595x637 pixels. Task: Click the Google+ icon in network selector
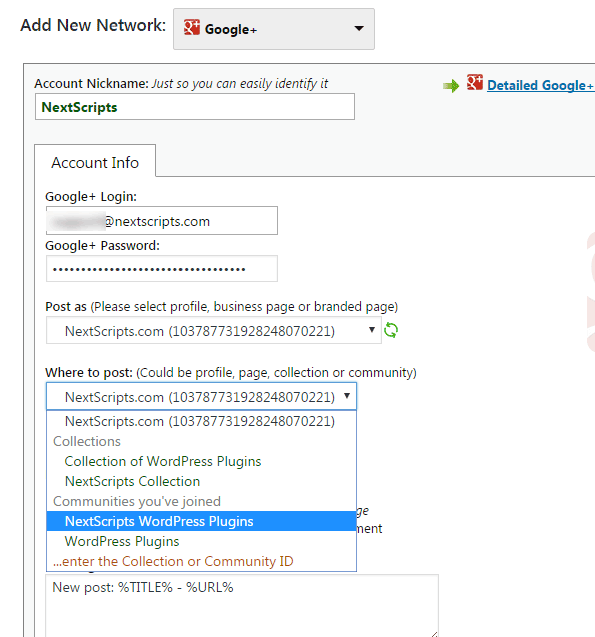(x=192, y=28)
